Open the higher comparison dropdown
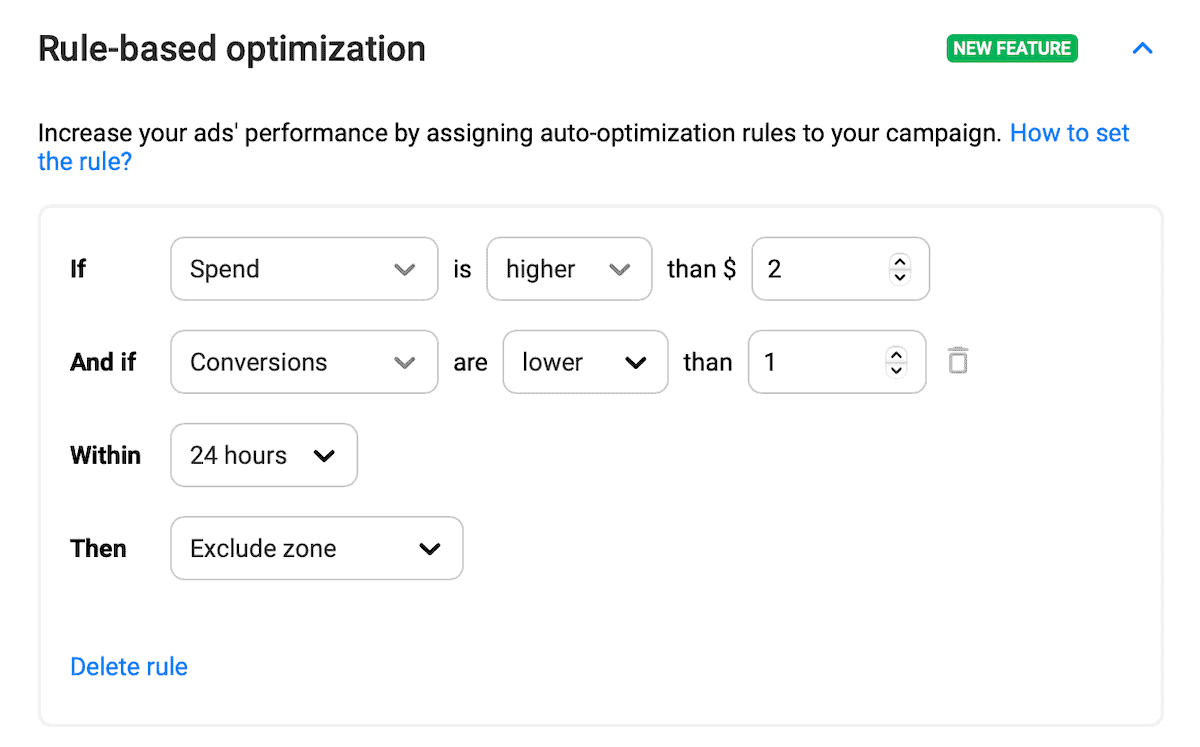 click(x=569, y=268)
